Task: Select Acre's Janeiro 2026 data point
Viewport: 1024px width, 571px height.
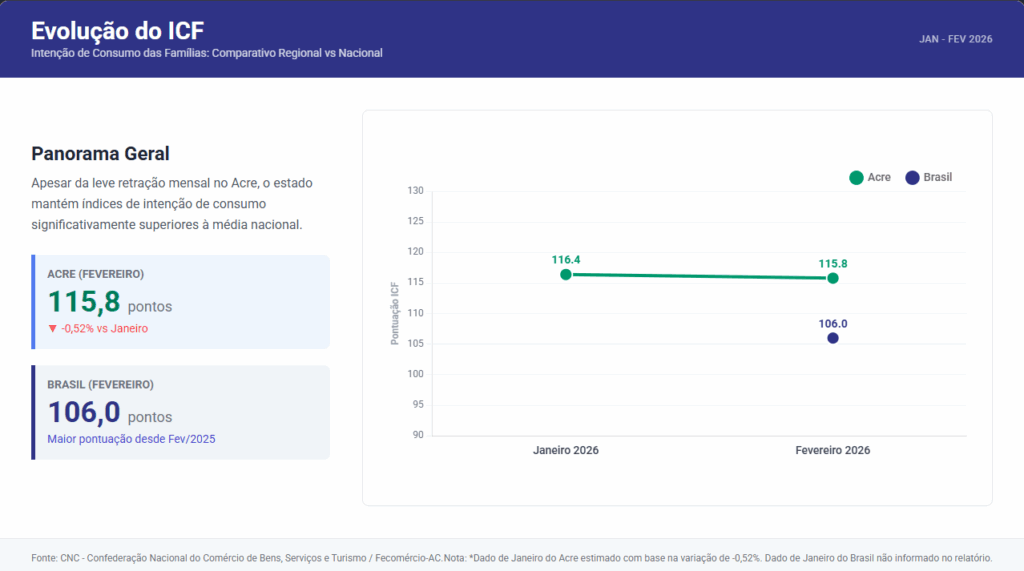Action: pos(566,274)
